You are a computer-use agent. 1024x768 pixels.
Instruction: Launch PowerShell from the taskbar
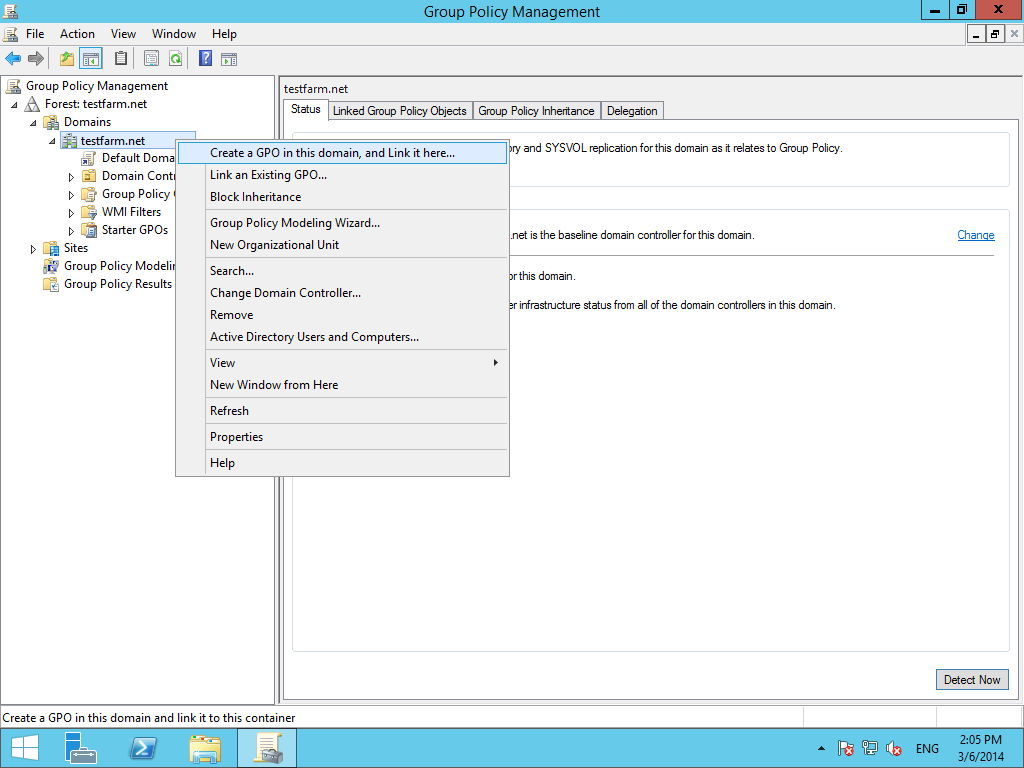pyautogui.click(x=143, y=748)
